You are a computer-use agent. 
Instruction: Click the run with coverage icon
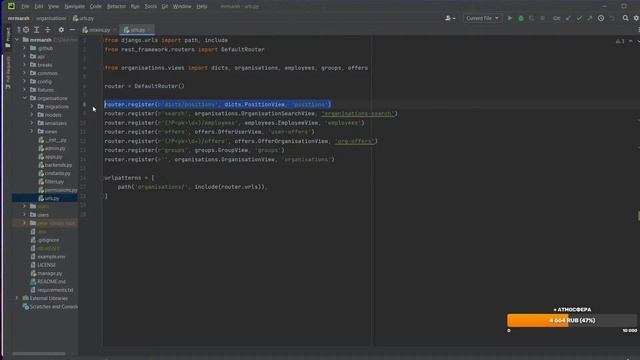pyautogui.click(x=531, y=18)
